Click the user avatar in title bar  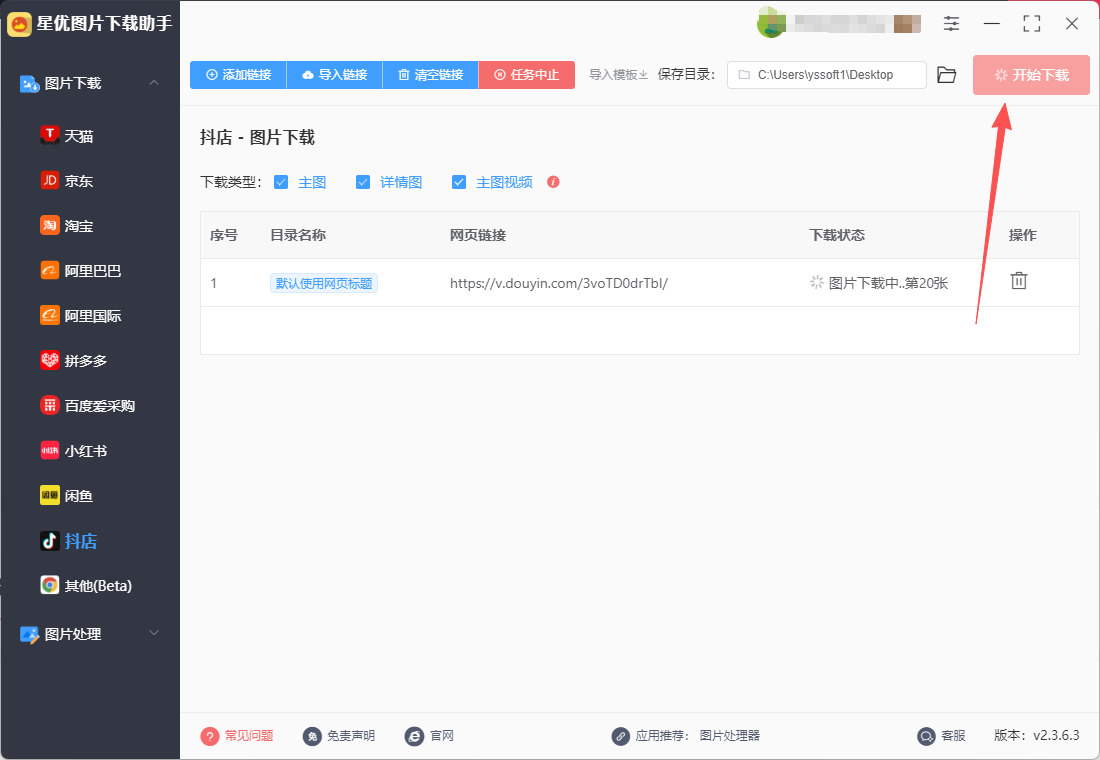[x=770, y=23]
